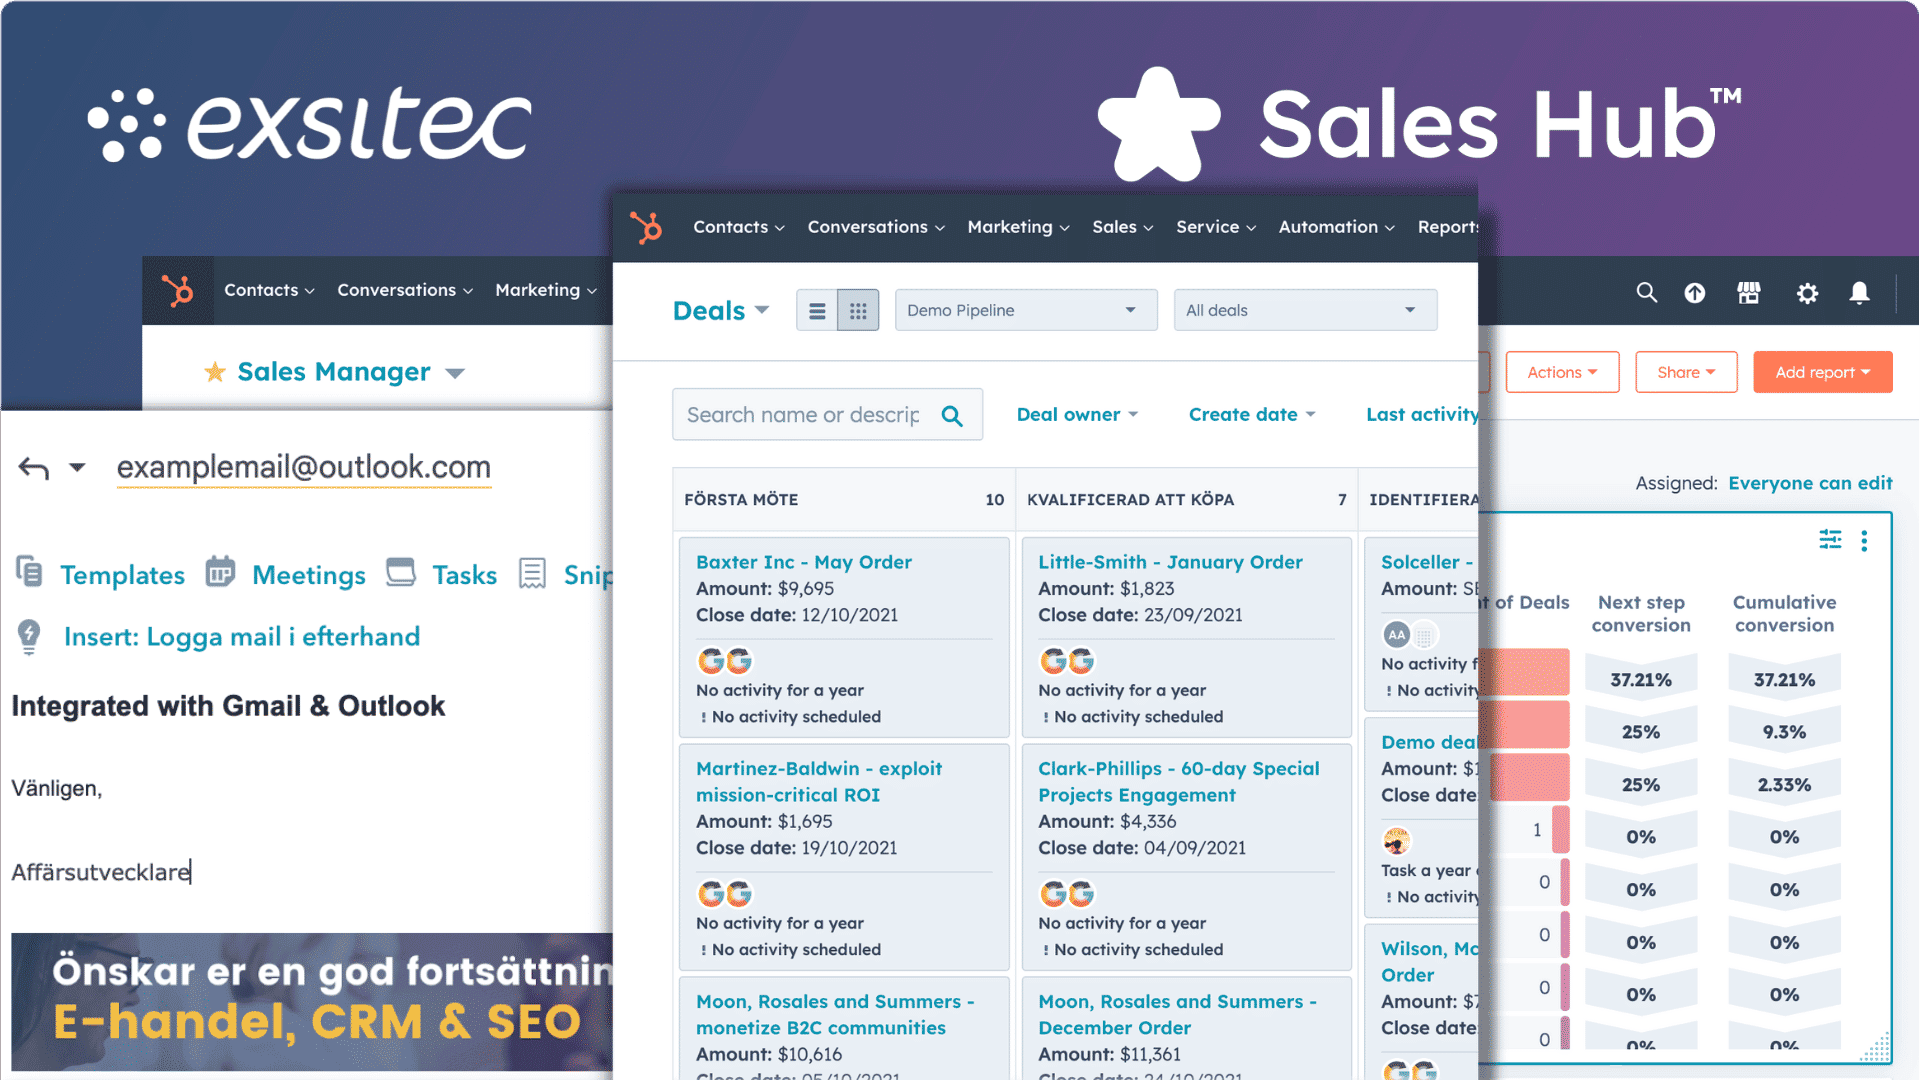1920x1080 pixels.
Task: Click HubSpot sprocket logo in Sales Manager window
Action: (178, 290)
